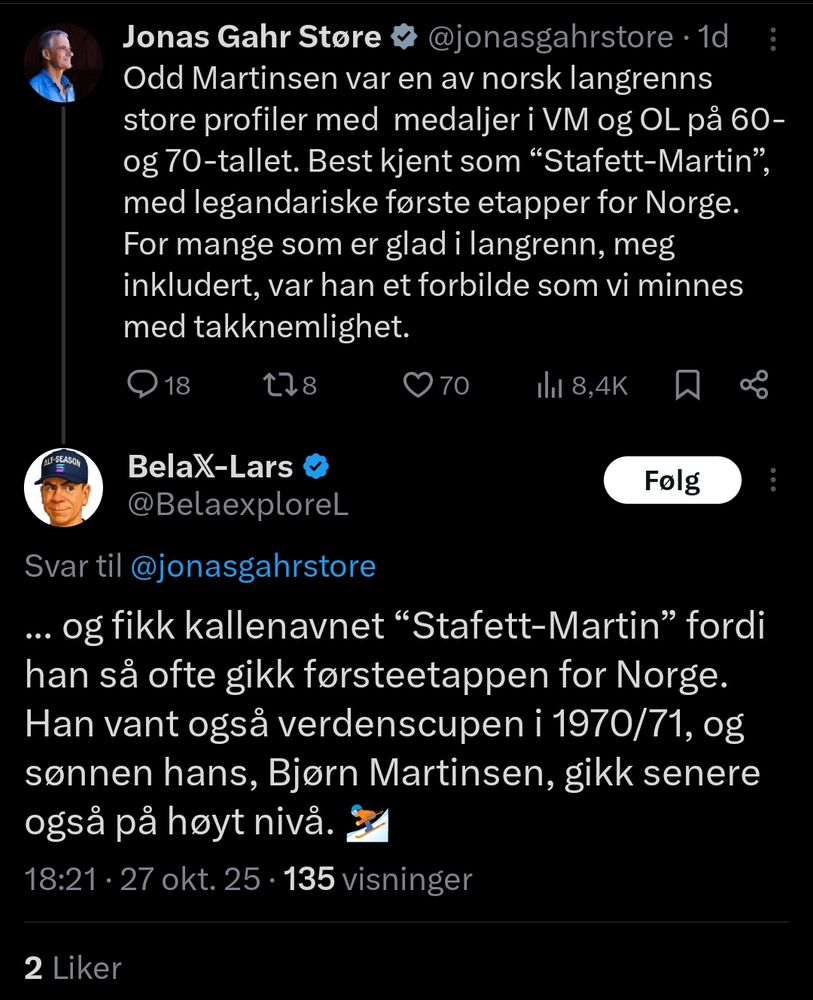813x1000 pixels.
Task: Click the verified badge next to Jonas Gahr Støre
Action: point(403,38)
